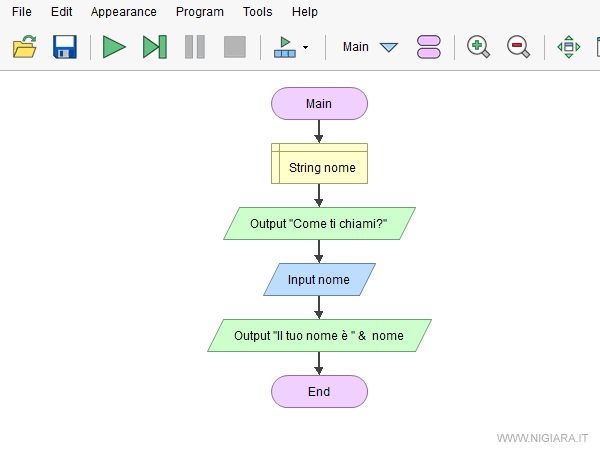The width and height of the screenshot is (600, 450).
Task: Pause the program execution
Action: 195,46
